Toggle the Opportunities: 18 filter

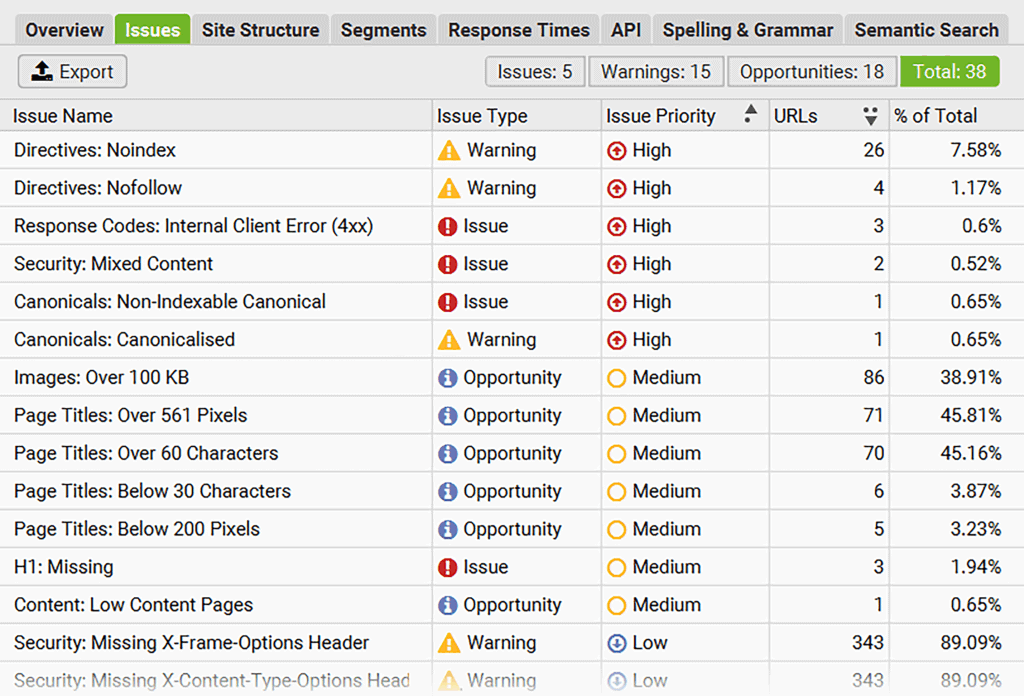811,71
